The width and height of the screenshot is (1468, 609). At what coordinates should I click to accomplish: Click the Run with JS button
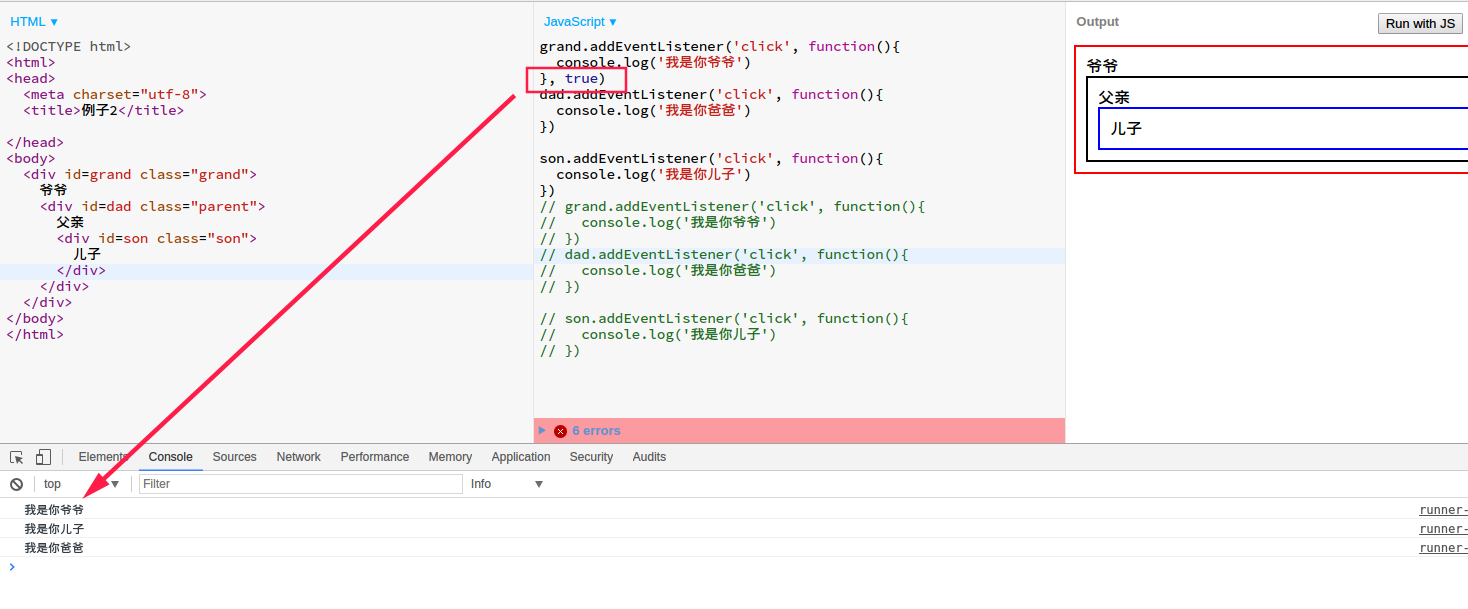(1420, 23)
